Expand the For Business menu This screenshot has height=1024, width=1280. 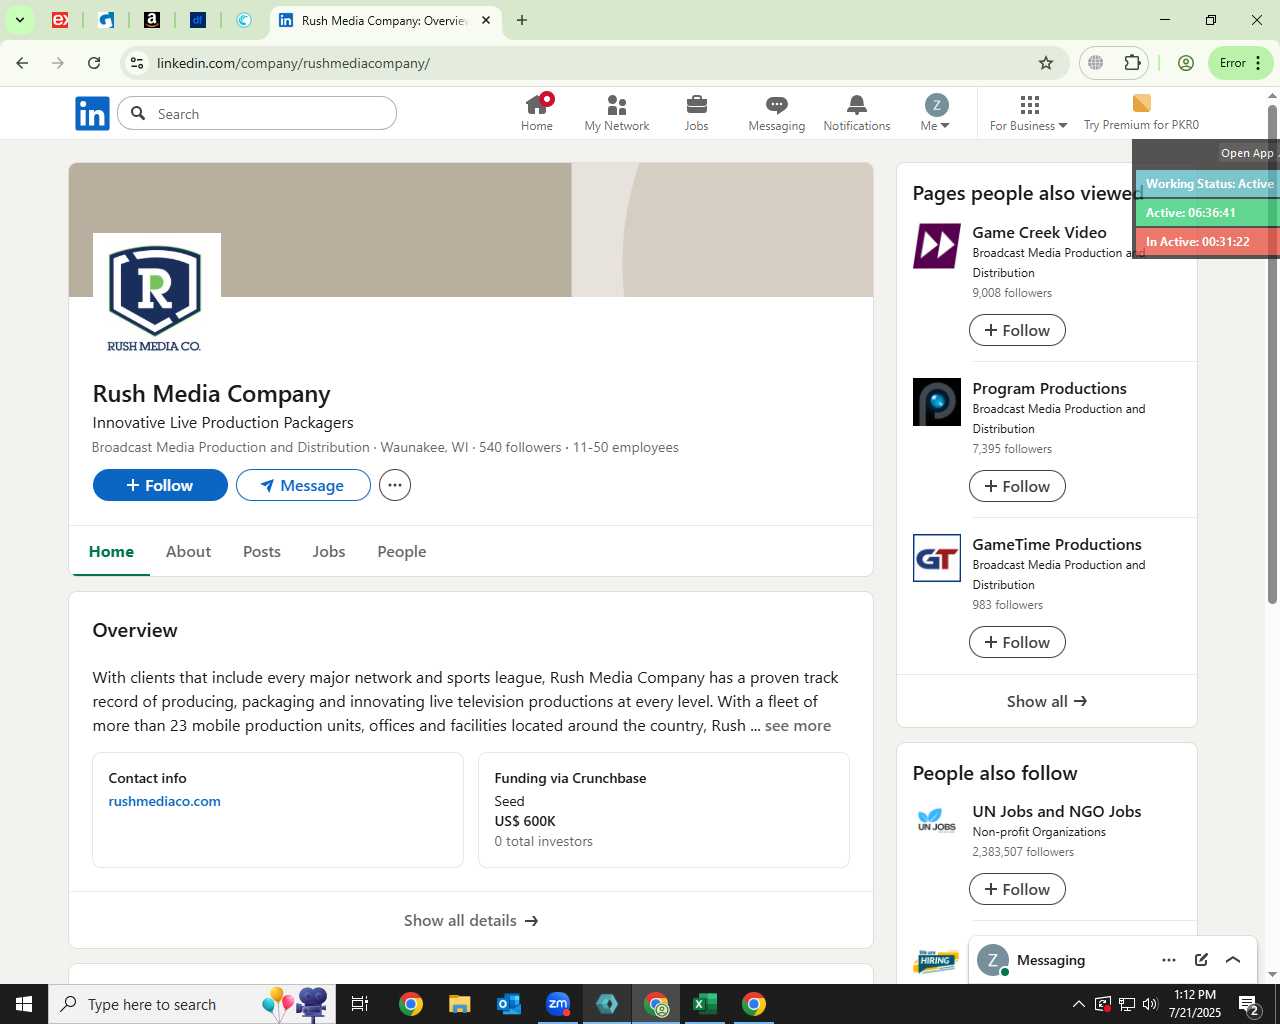(x=1028, y=113)
